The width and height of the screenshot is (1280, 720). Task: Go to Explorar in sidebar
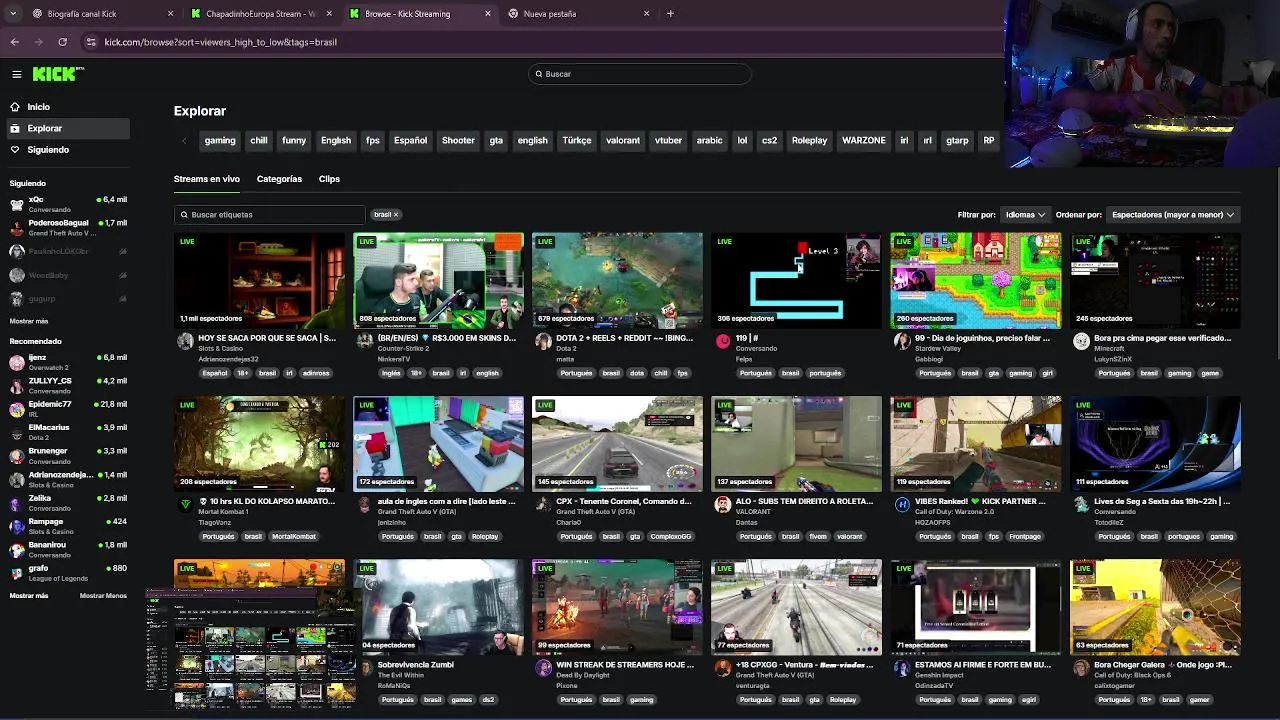(x=66, y=128)
